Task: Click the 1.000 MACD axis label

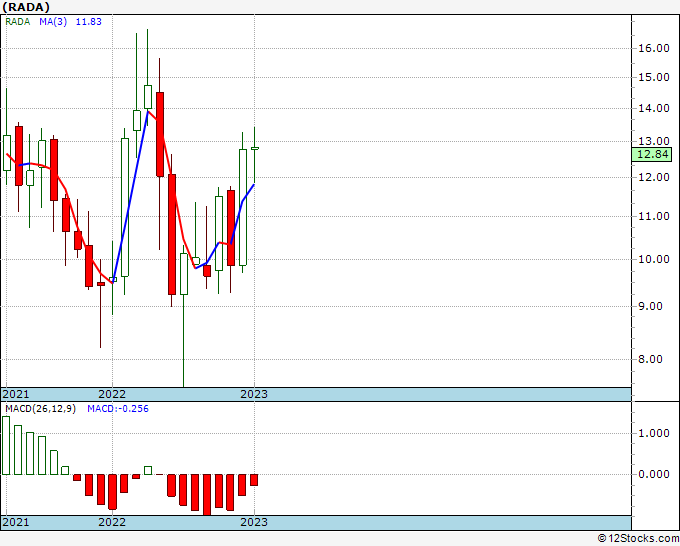Action: [654, 434]
